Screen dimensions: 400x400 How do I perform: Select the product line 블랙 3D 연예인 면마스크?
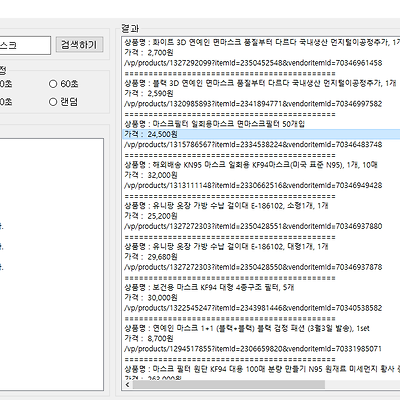click(260, 83)
